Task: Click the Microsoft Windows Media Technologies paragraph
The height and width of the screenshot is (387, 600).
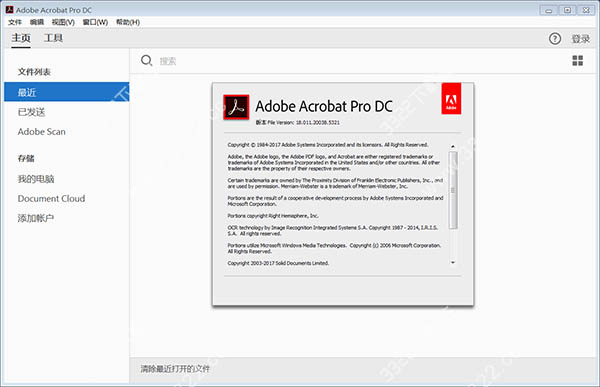Action: tap(334, 248)
